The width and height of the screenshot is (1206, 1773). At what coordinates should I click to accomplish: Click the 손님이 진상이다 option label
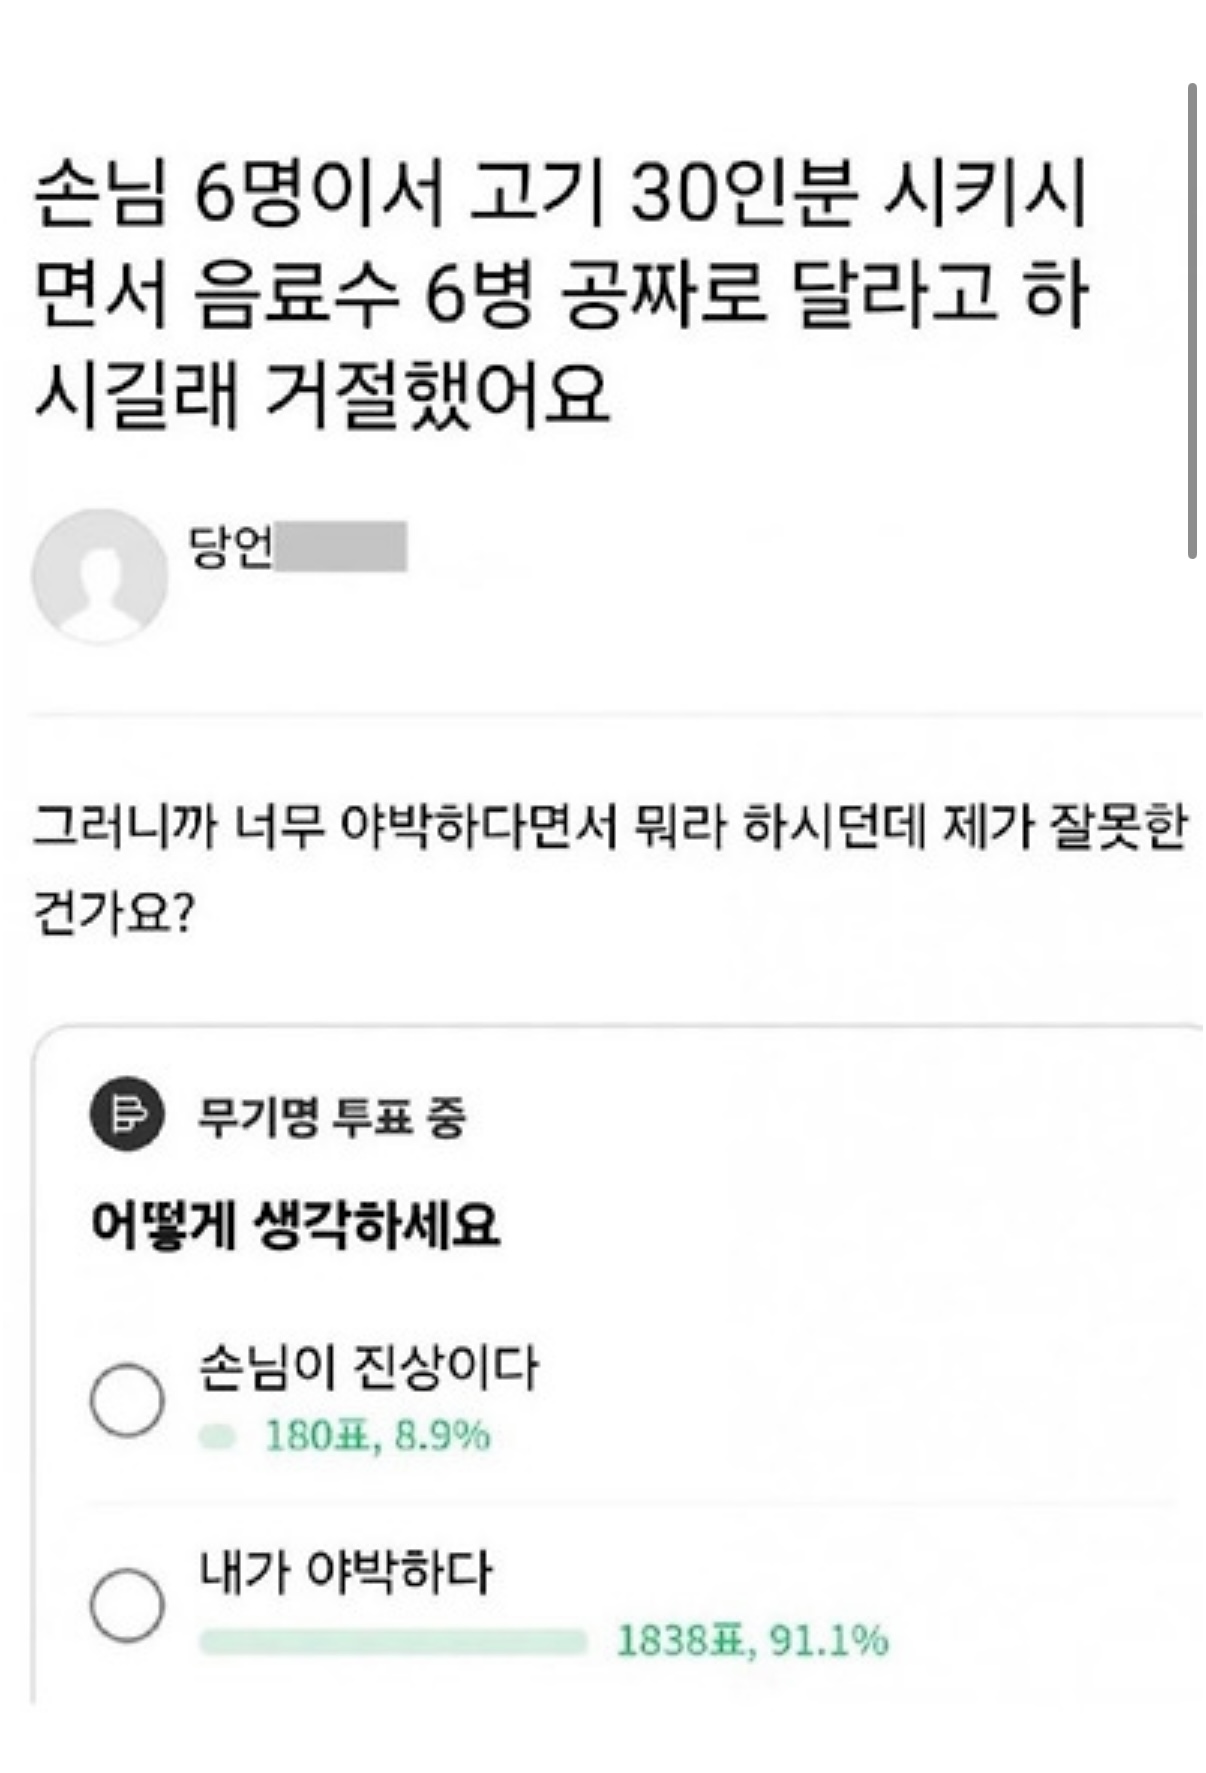point(368,1366)
